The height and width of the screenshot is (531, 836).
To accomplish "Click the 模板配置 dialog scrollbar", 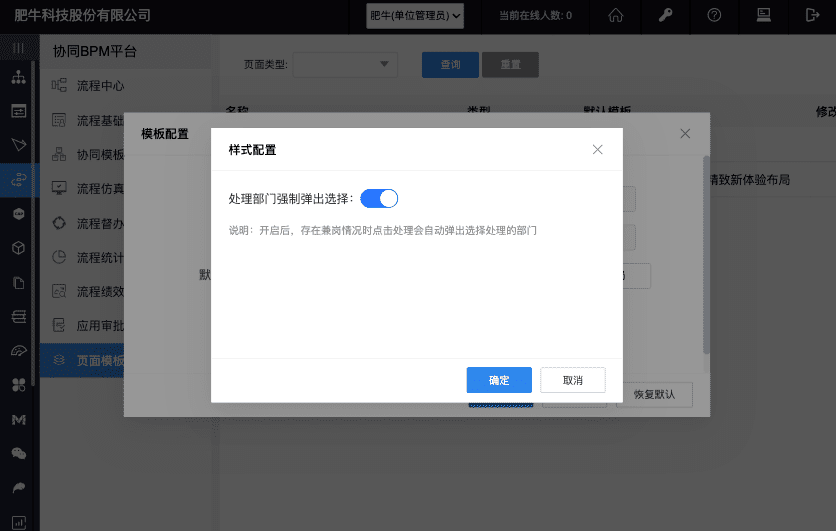I will click(706, 255).
